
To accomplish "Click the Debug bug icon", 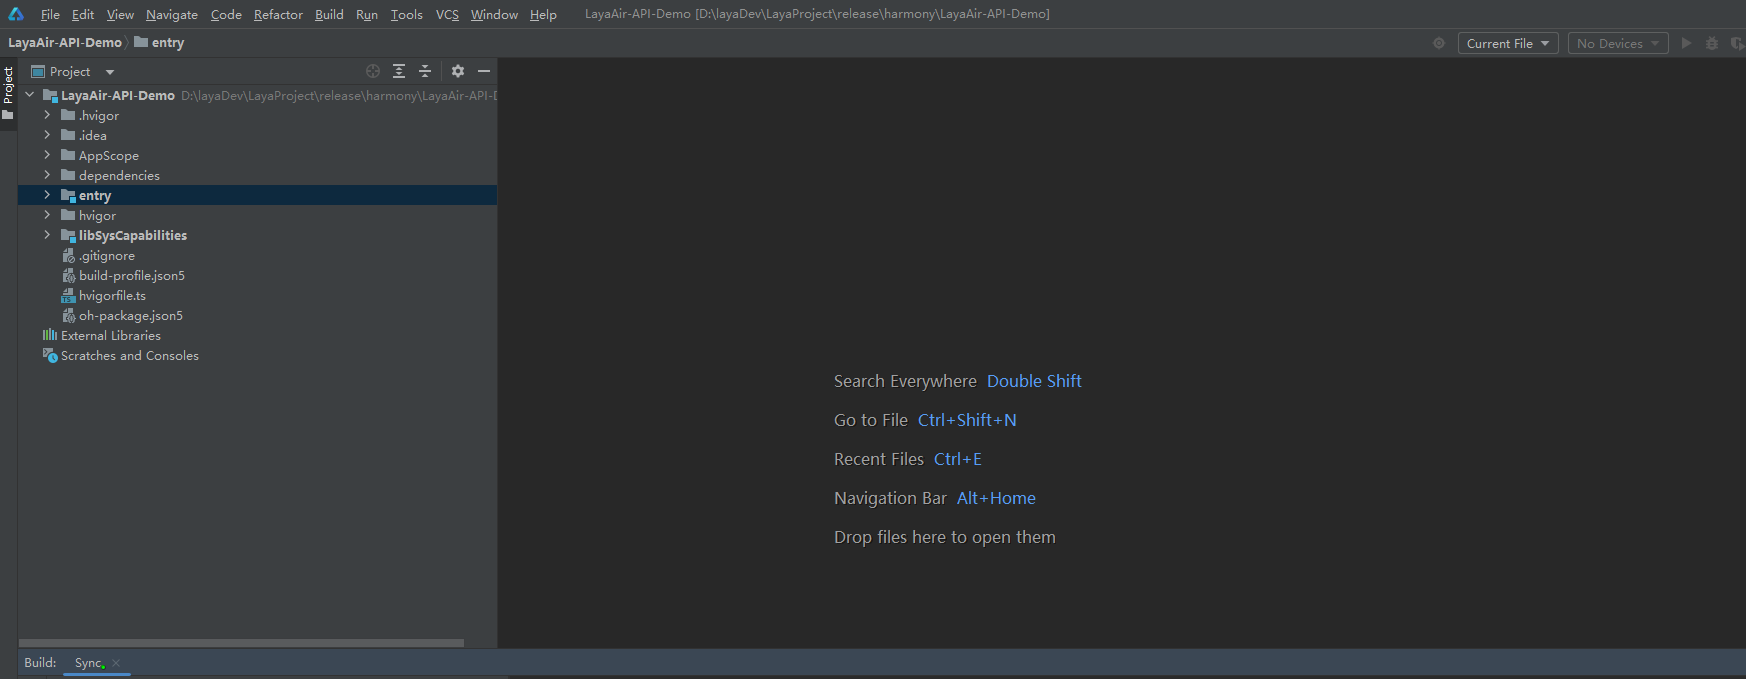I will click(x=1712, y=44).
